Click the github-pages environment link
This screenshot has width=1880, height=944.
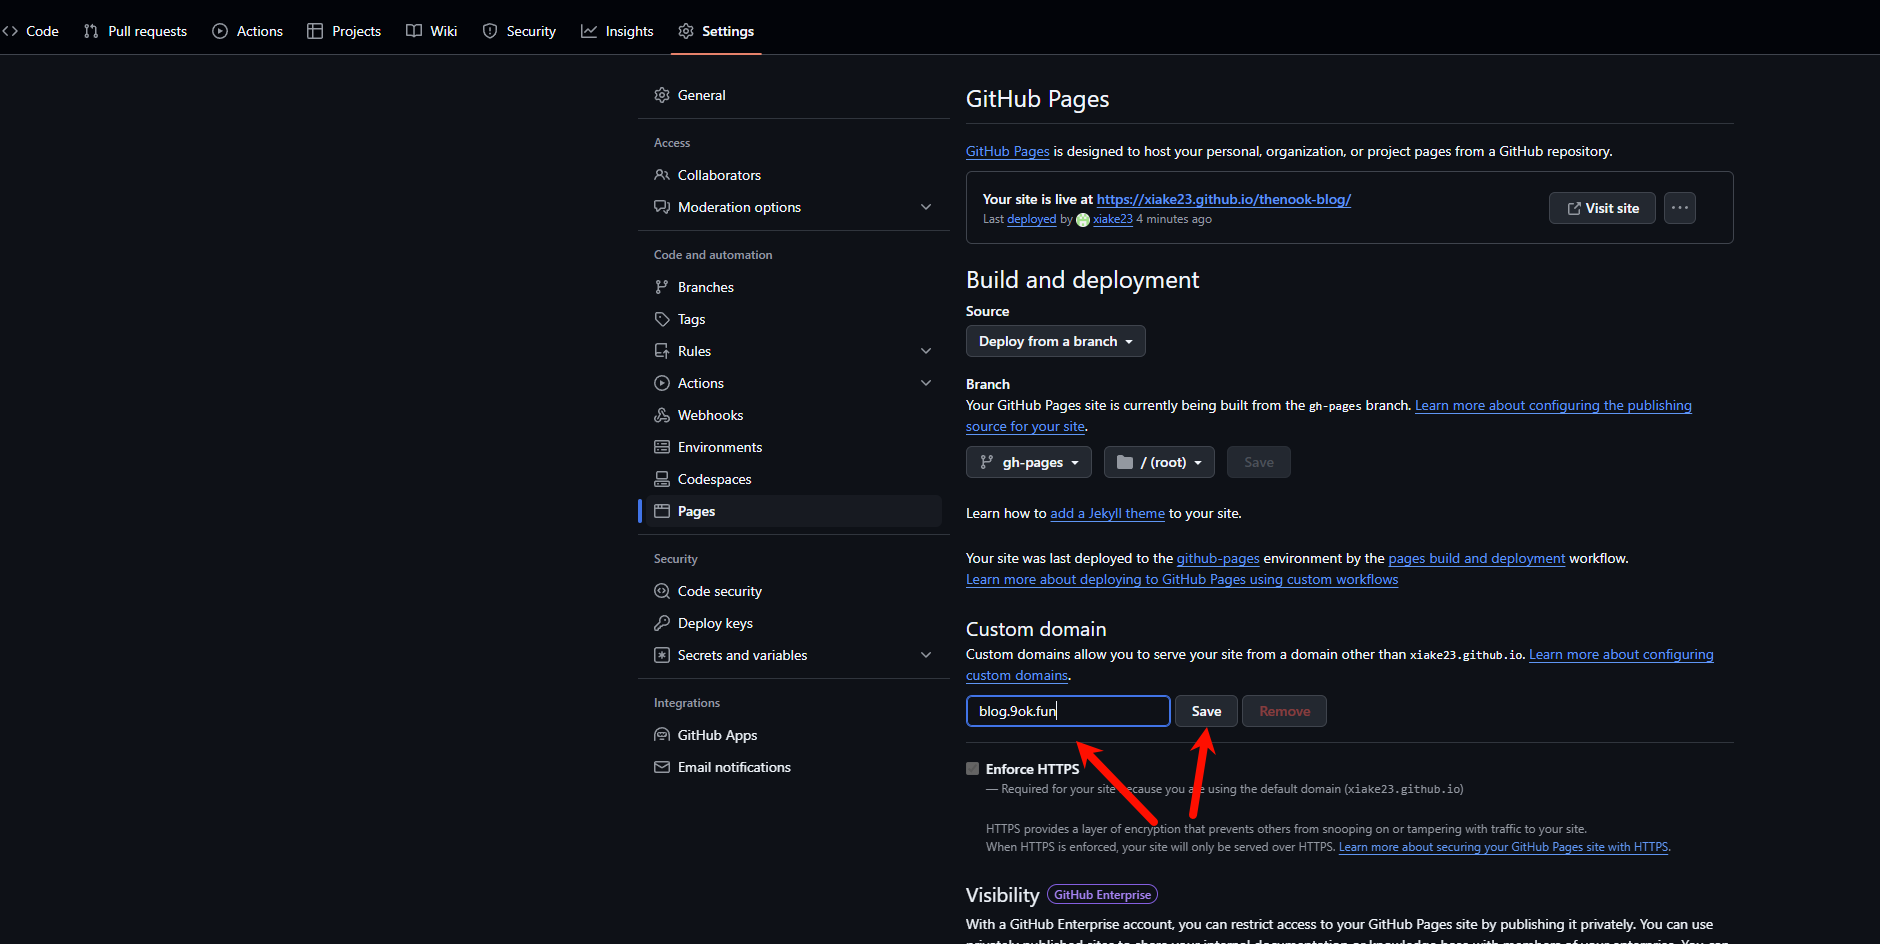[x=1218, y=558]
